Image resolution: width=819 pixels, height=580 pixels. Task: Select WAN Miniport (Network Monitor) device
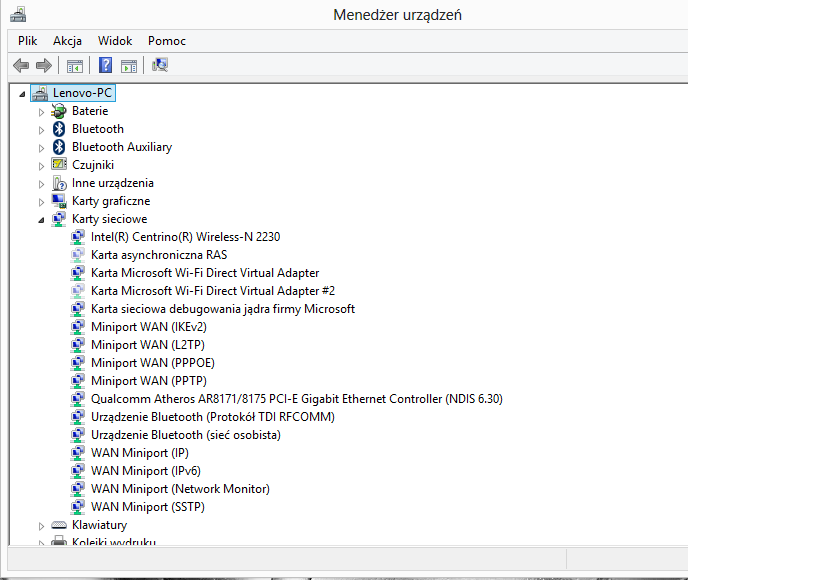[180, 489]
